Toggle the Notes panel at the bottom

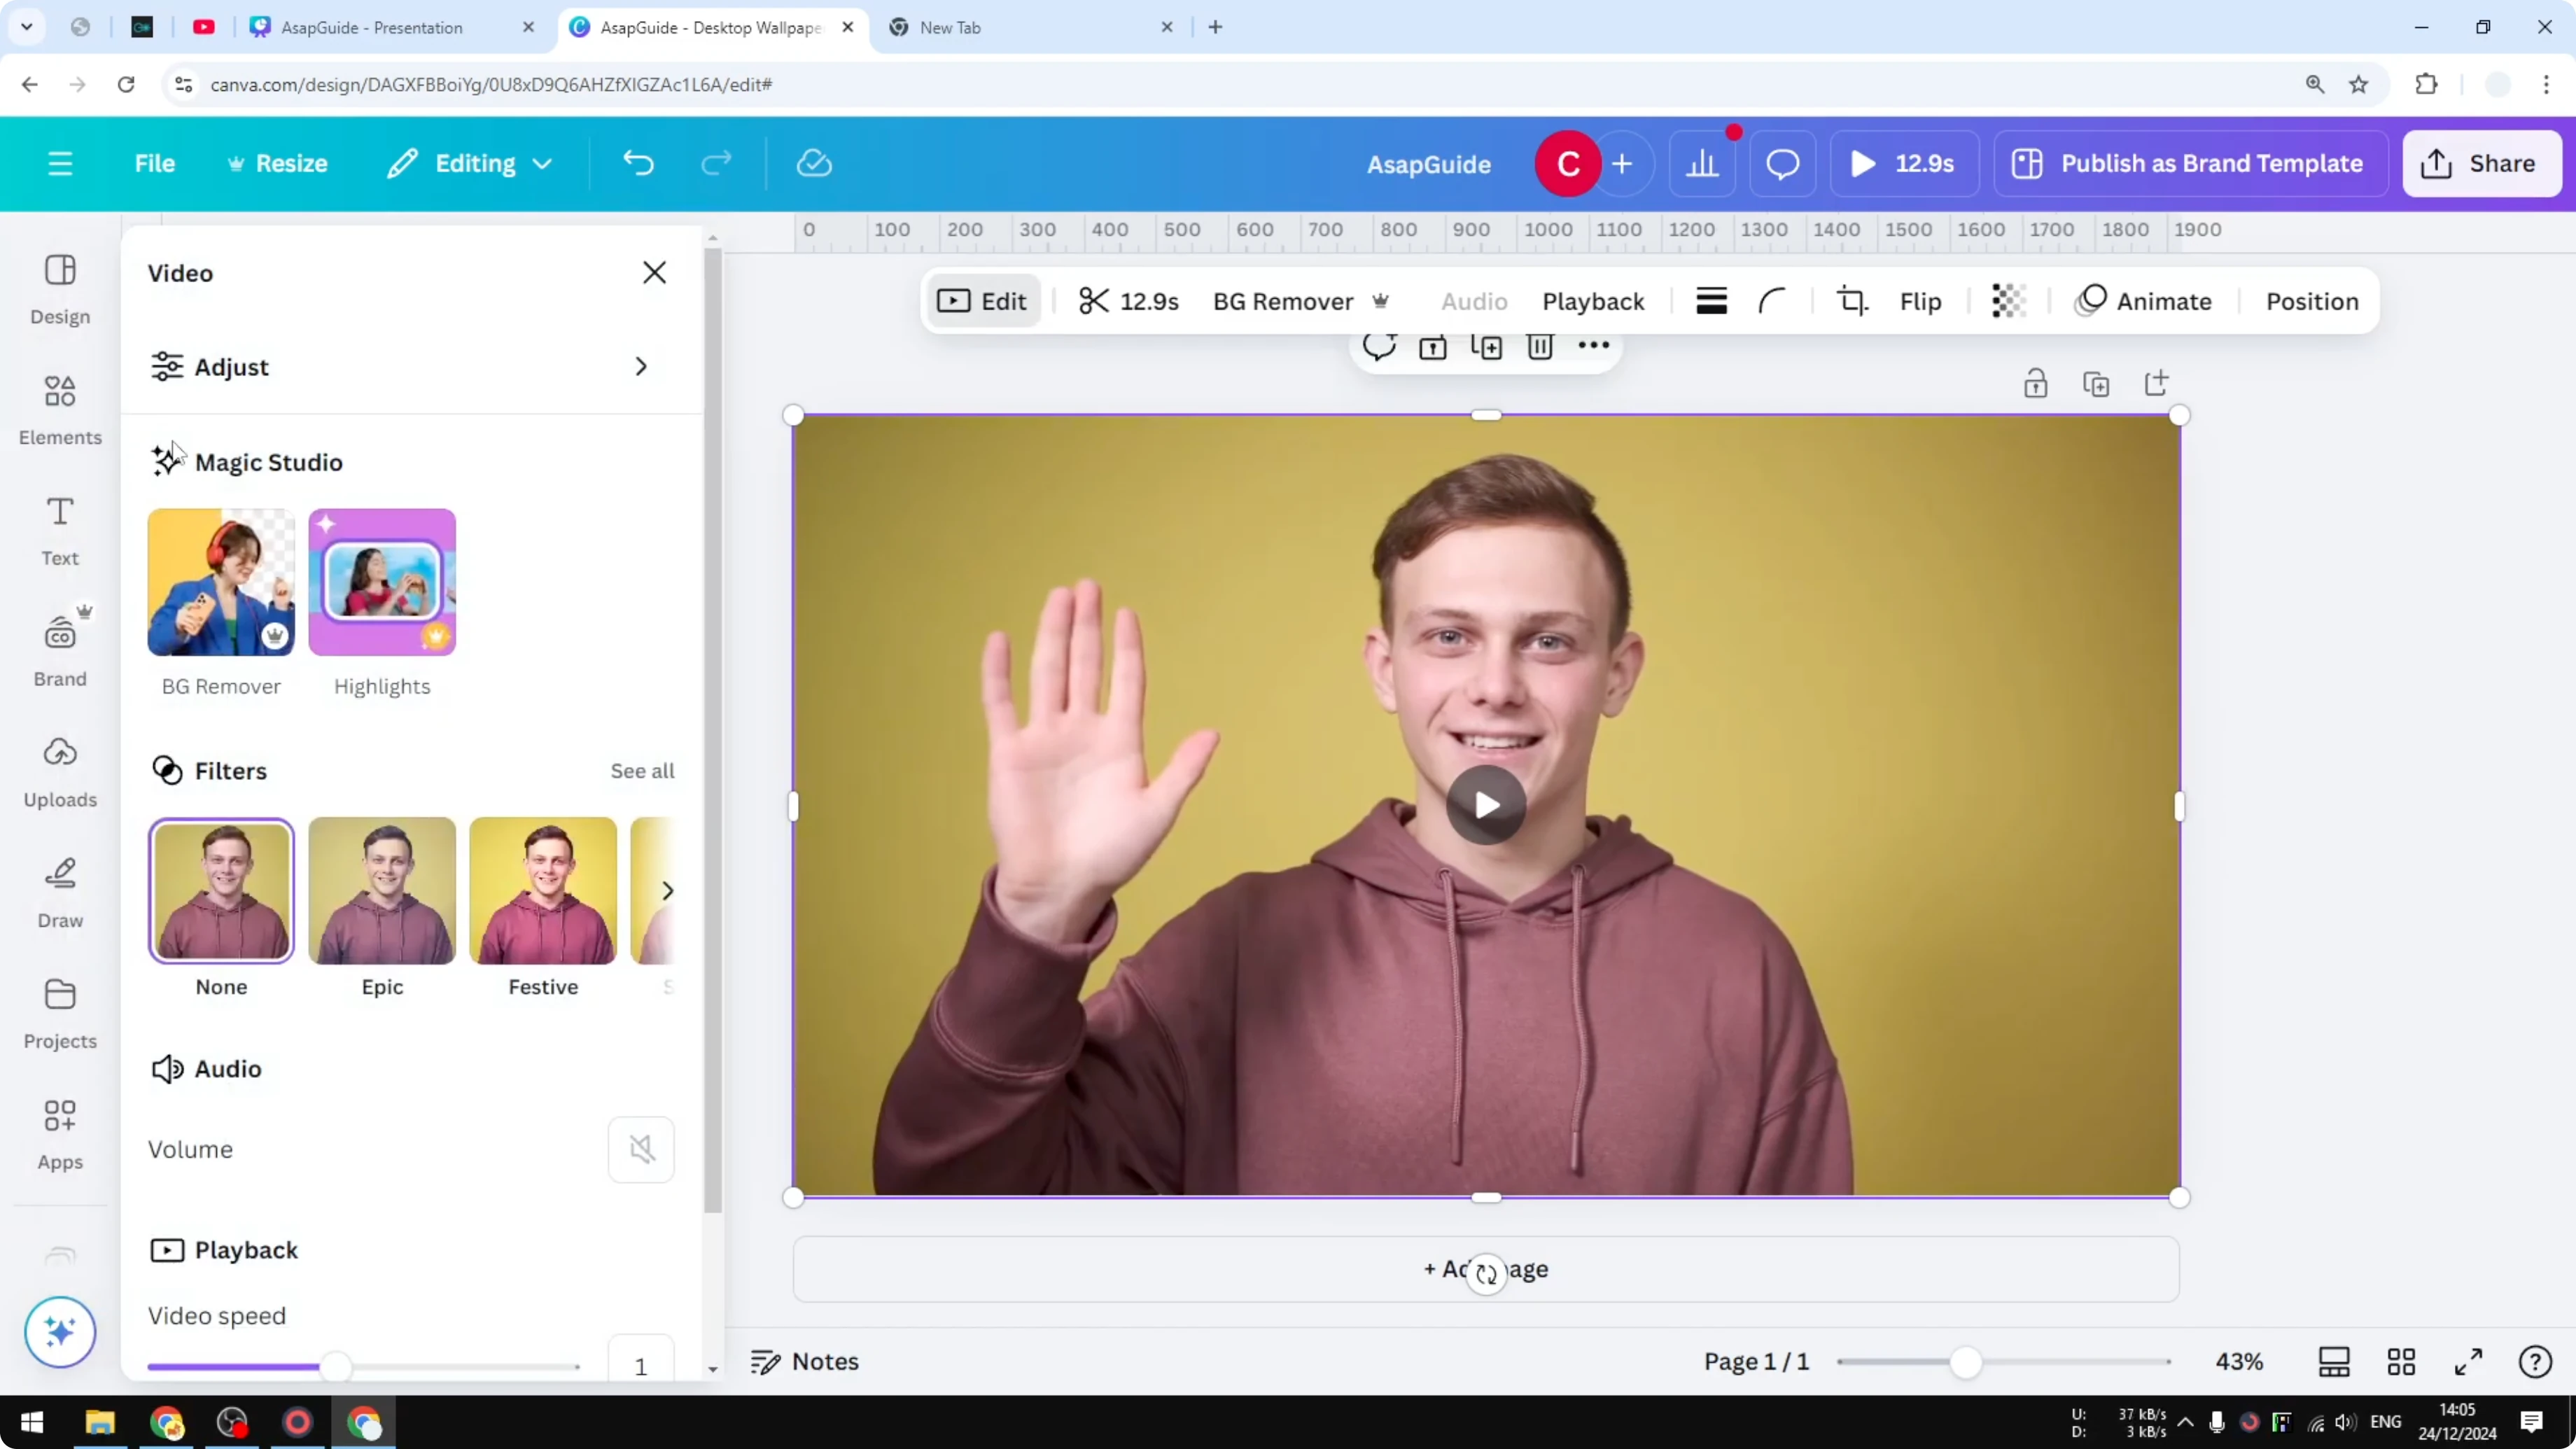(805, 1361)
